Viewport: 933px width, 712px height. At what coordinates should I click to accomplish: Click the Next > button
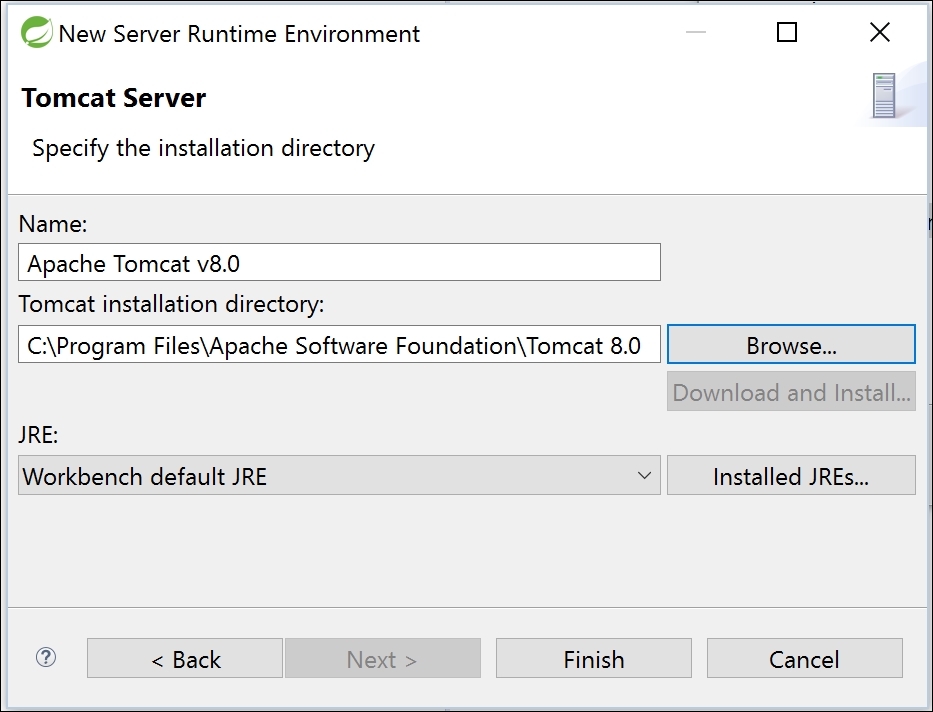click(383, 658)
